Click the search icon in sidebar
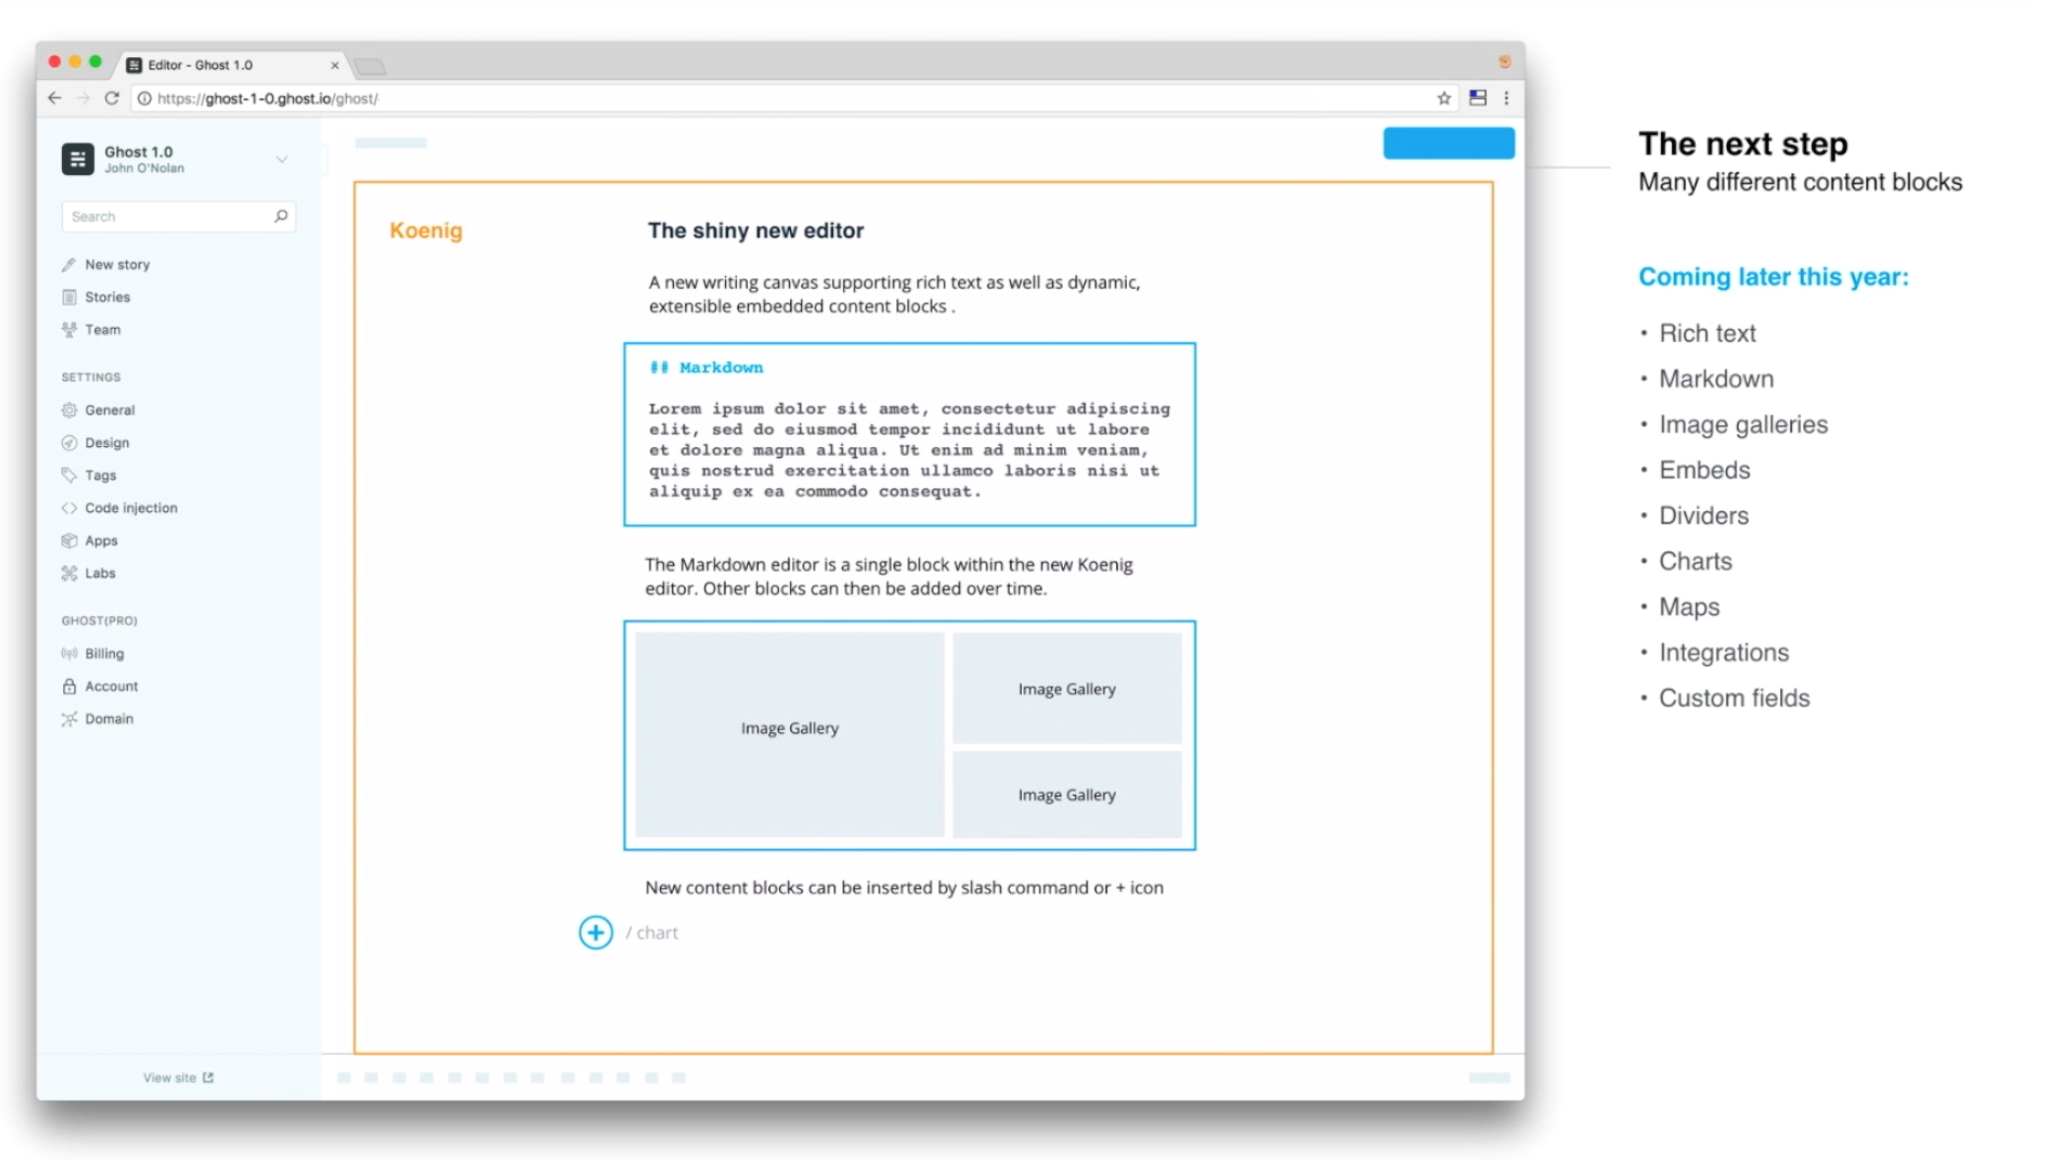Viewport: 2062px width, 1160px height. click(280, 215)
